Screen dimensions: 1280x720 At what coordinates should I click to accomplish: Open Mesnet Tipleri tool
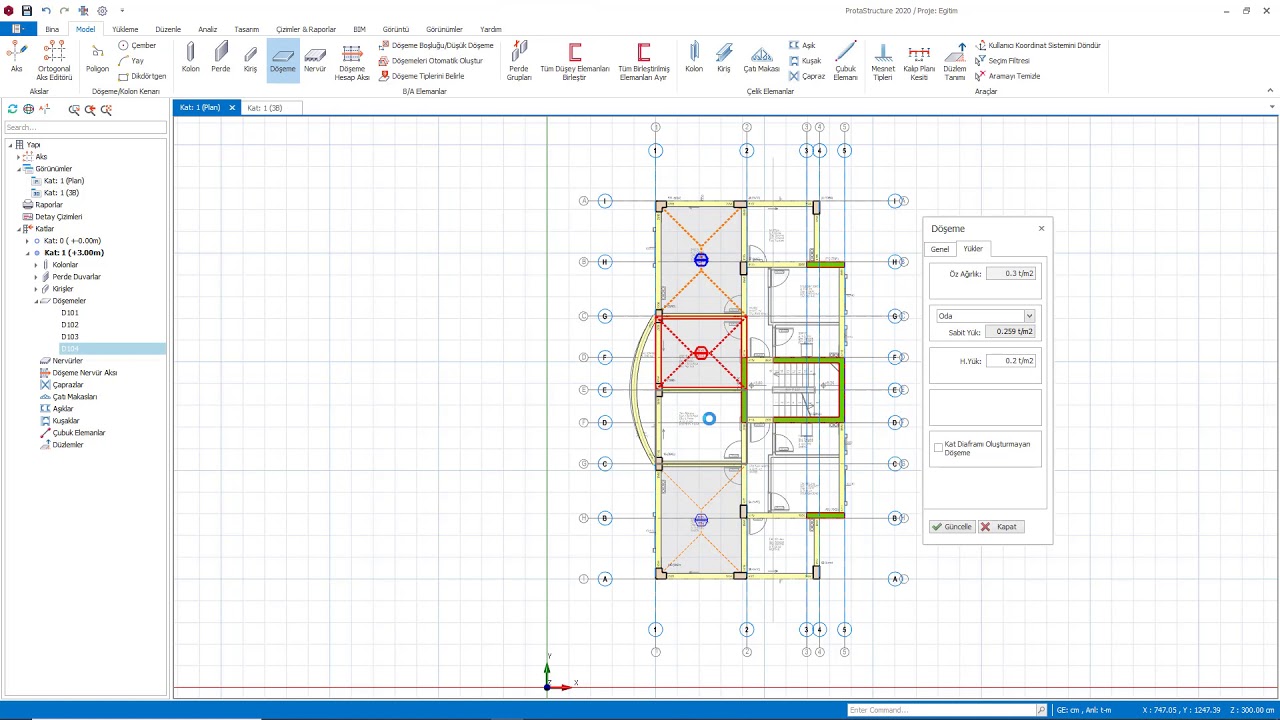coord(882,61)
